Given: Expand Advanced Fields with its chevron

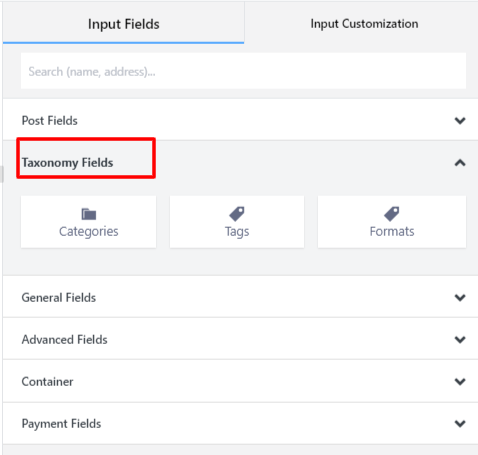Looking at the screenshot, I should (460, 339).
